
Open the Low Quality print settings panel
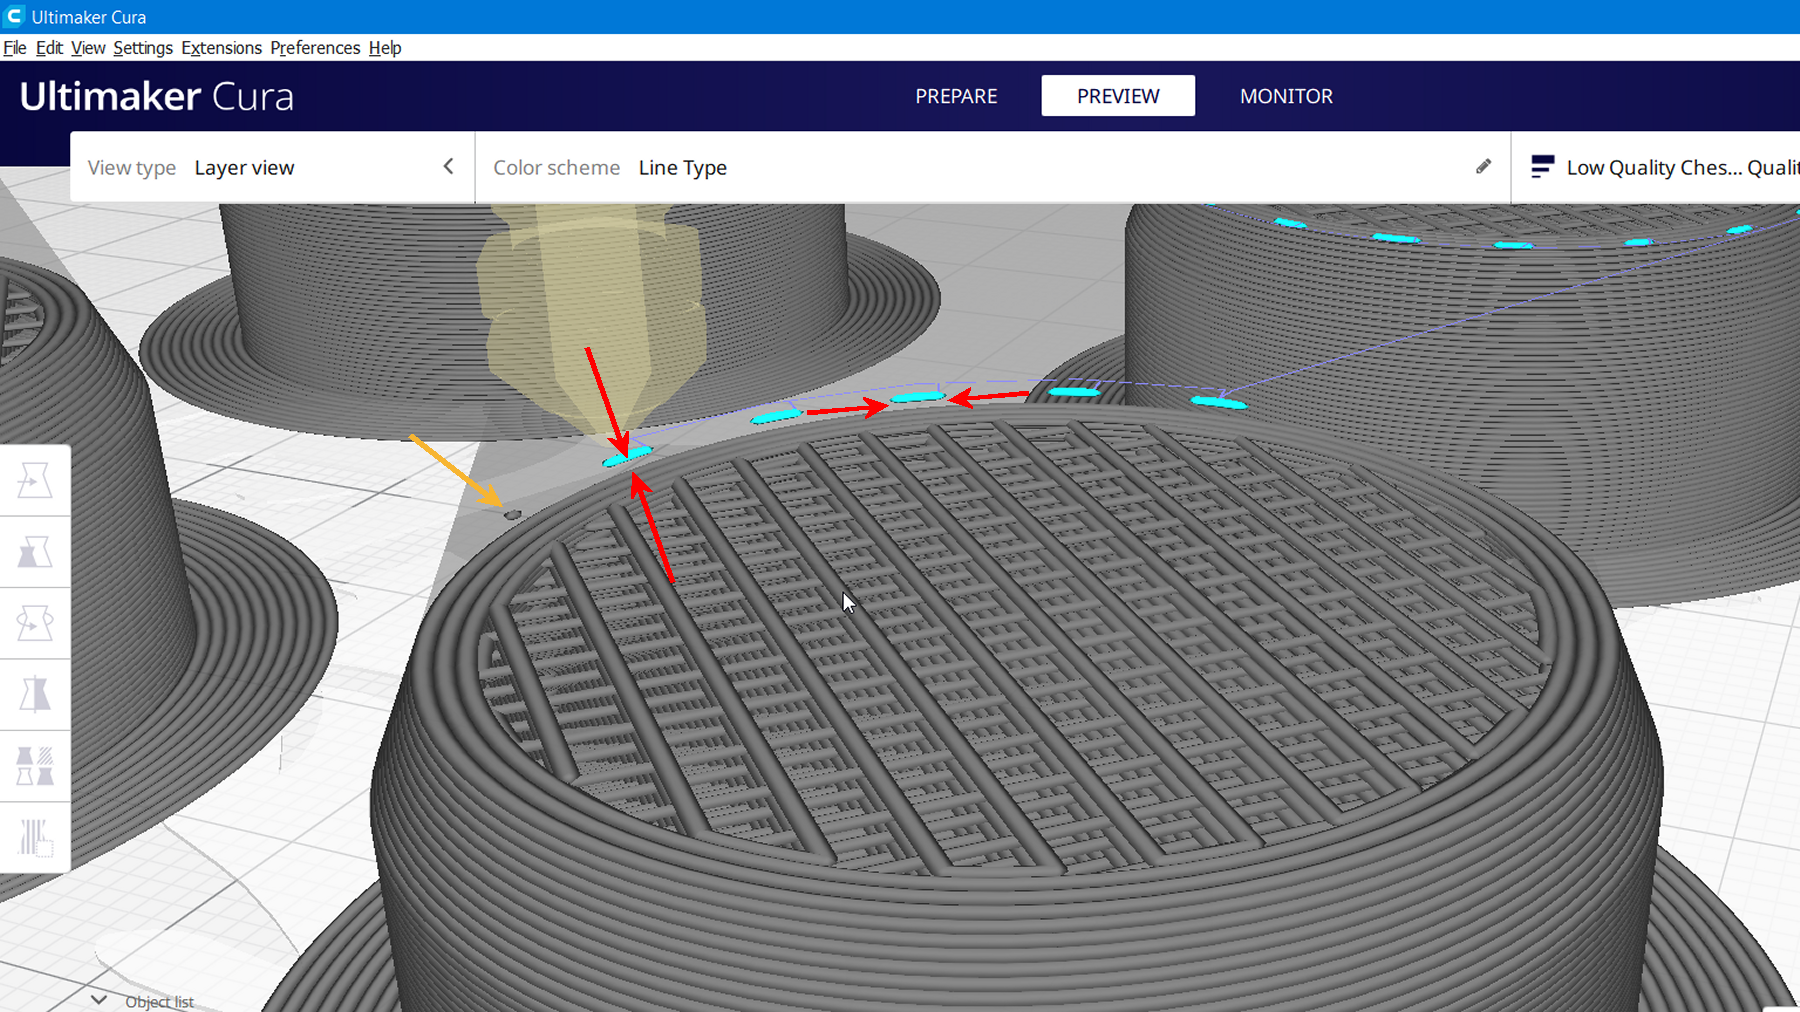click(1680, 168)
